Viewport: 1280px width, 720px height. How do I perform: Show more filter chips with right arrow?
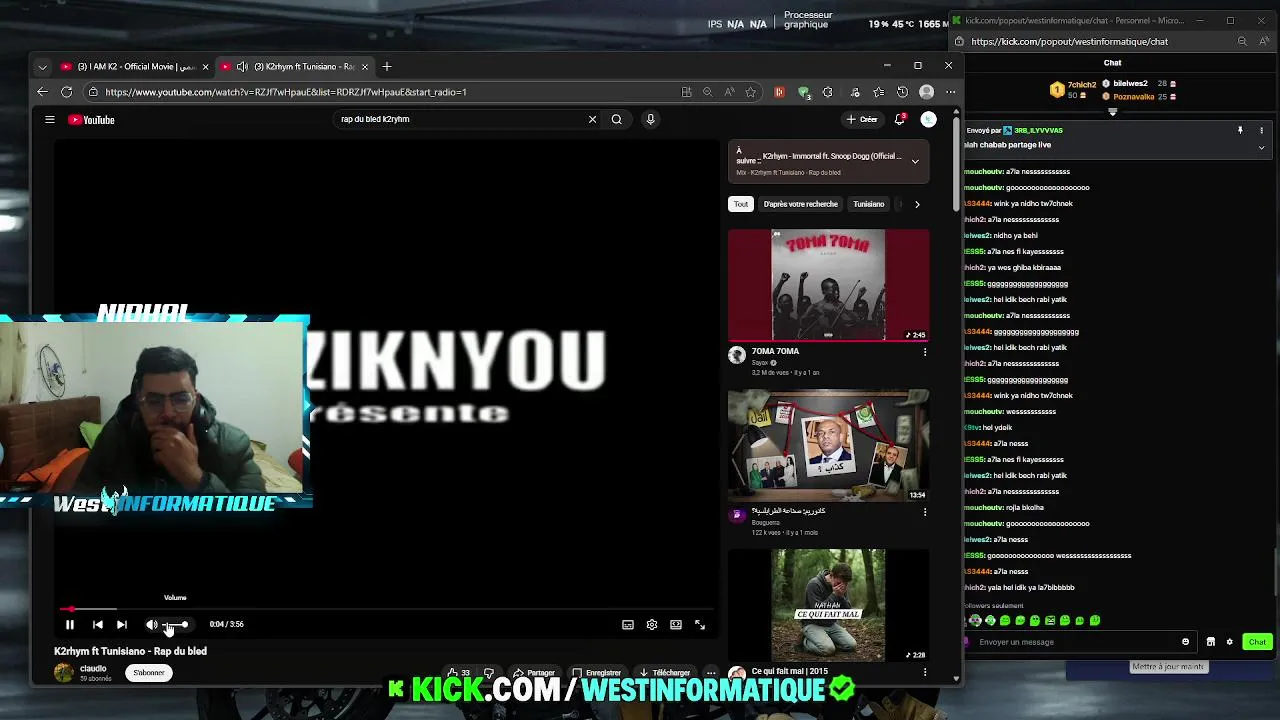[x=917, y=204]
